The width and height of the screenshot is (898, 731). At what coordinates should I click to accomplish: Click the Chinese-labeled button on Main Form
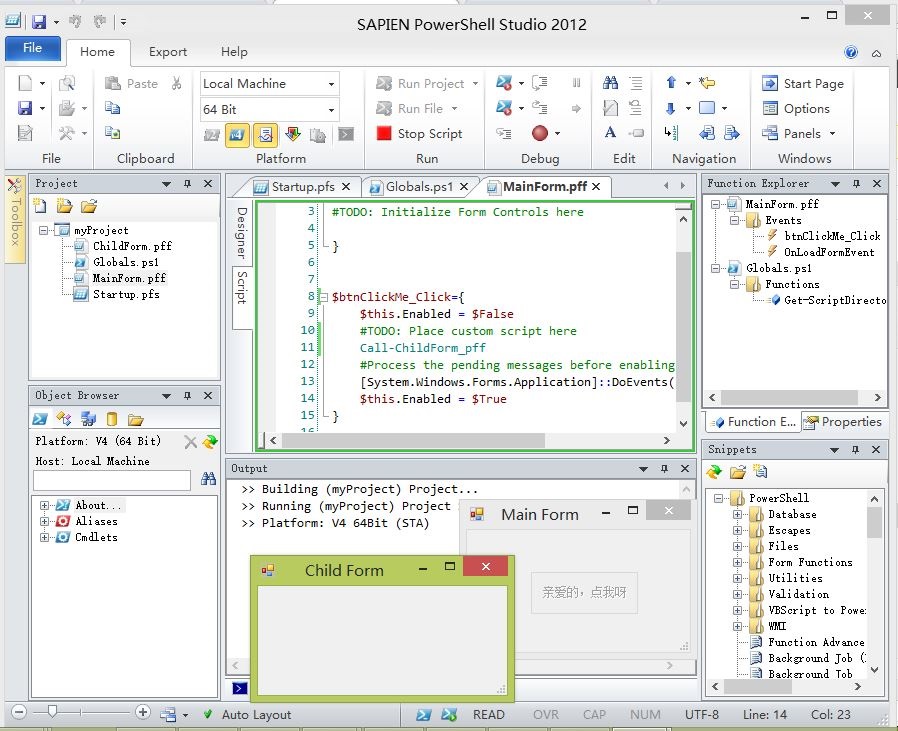(584, 593)
